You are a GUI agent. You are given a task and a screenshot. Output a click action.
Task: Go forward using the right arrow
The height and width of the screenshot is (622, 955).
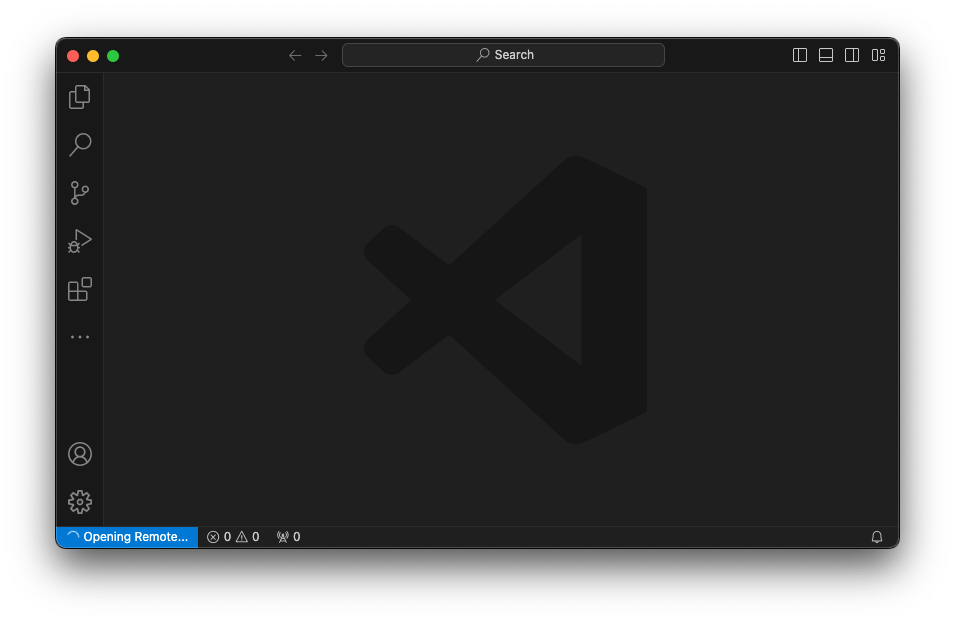[x=322, y=55]
